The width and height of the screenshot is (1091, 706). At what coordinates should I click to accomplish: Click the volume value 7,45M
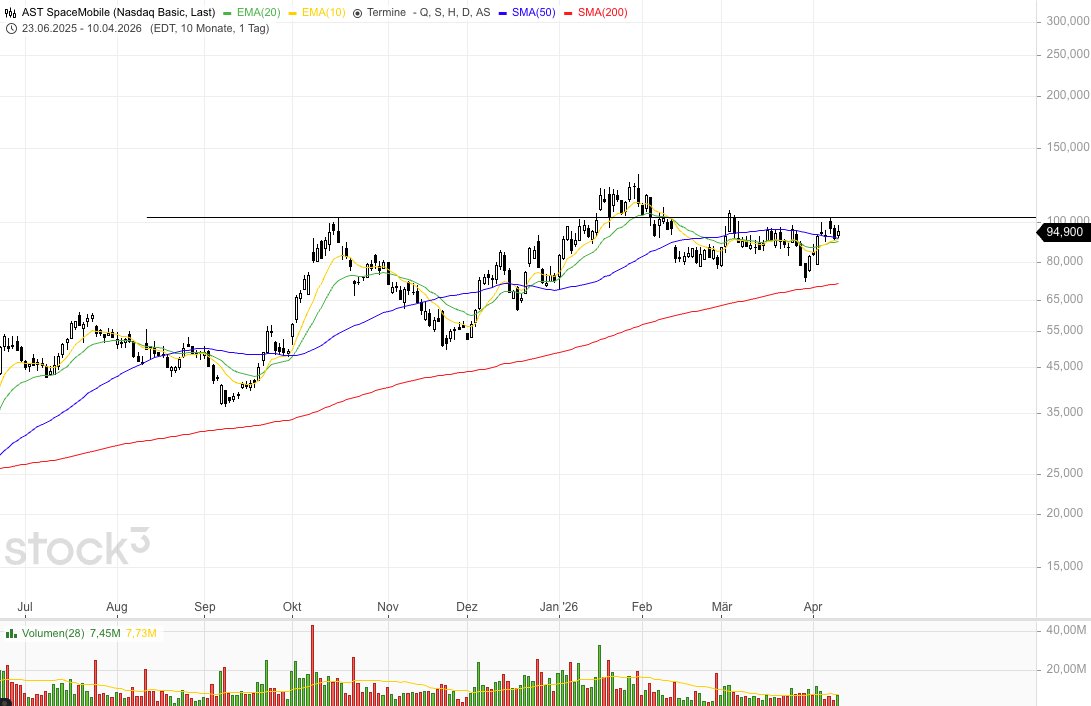click(x=105, y=634)
